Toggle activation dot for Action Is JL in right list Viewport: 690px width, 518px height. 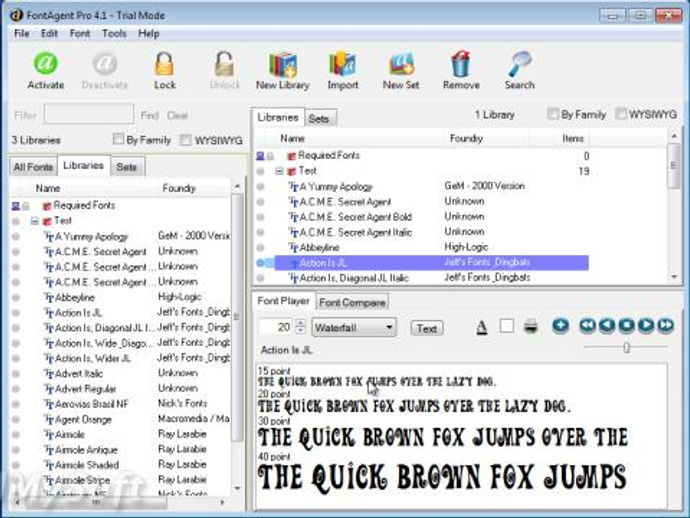261,263
